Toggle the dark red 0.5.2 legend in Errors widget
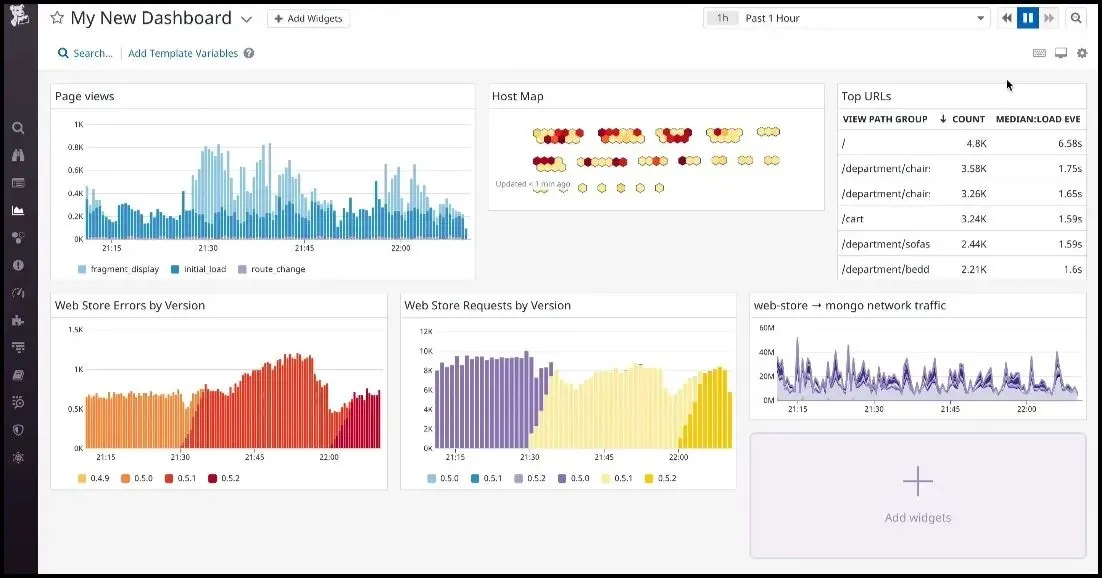The width and height of the screenshot is (1102, 578). pos(224,478)
